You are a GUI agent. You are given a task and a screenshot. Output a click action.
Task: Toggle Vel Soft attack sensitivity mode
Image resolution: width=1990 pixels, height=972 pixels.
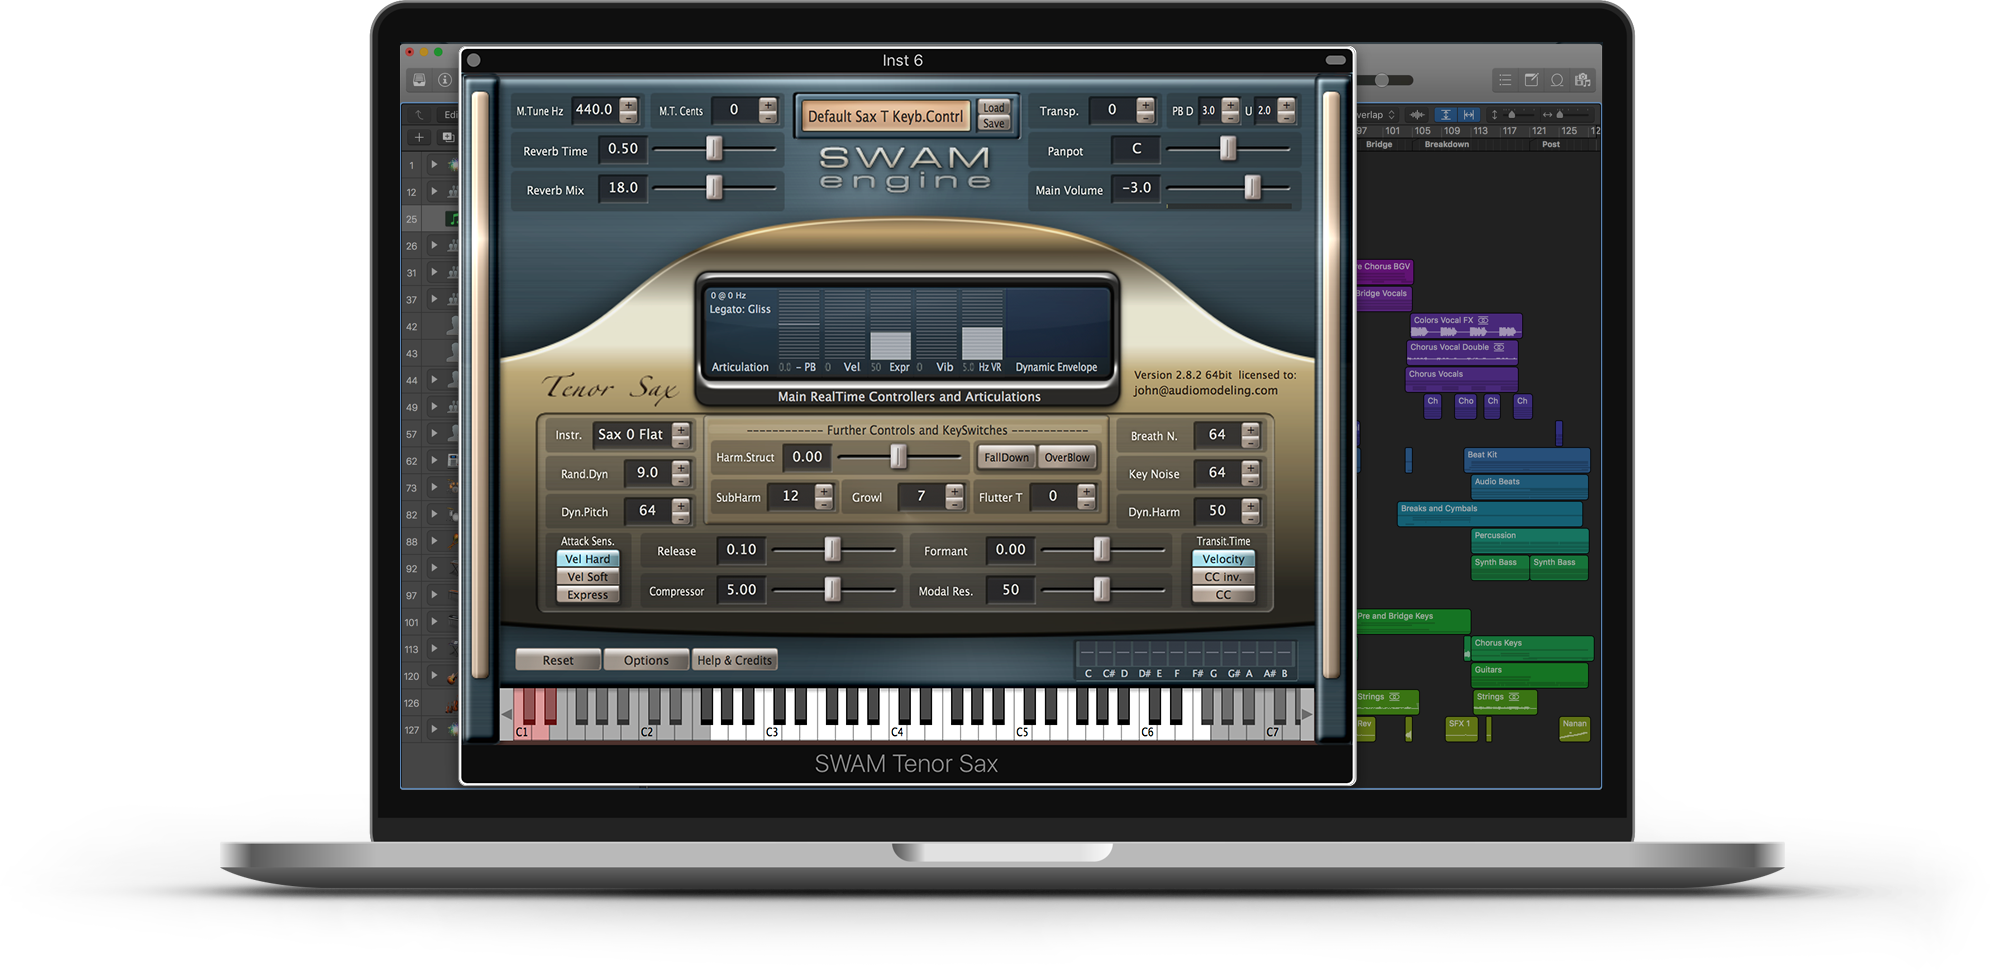588,577
